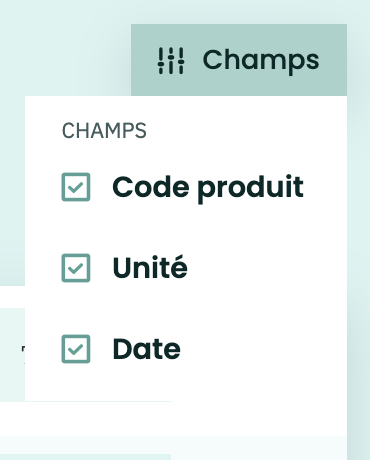Click the CHAMPS section heading
Image resolution: width=370 pixels, height=460 pixels.
(104, 131)
